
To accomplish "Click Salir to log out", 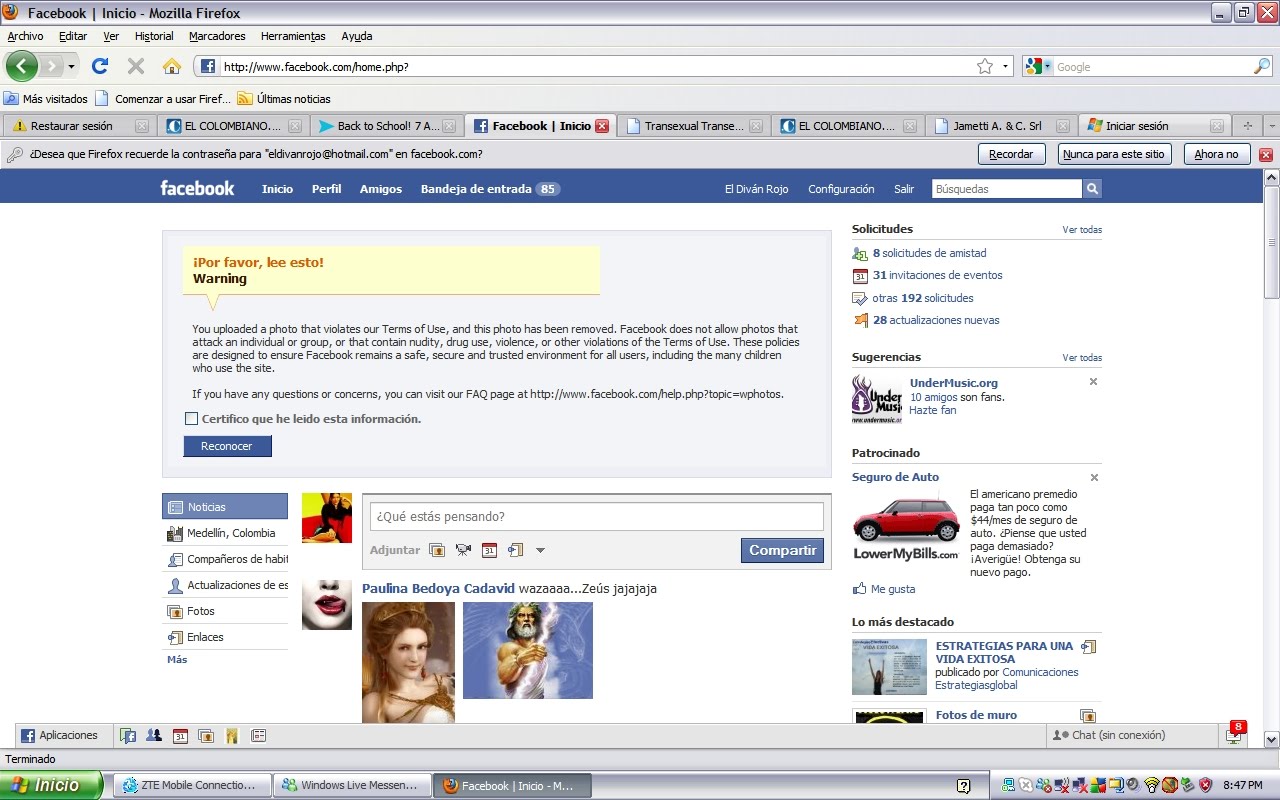I will pyautogui.click(x=904, y=189).
